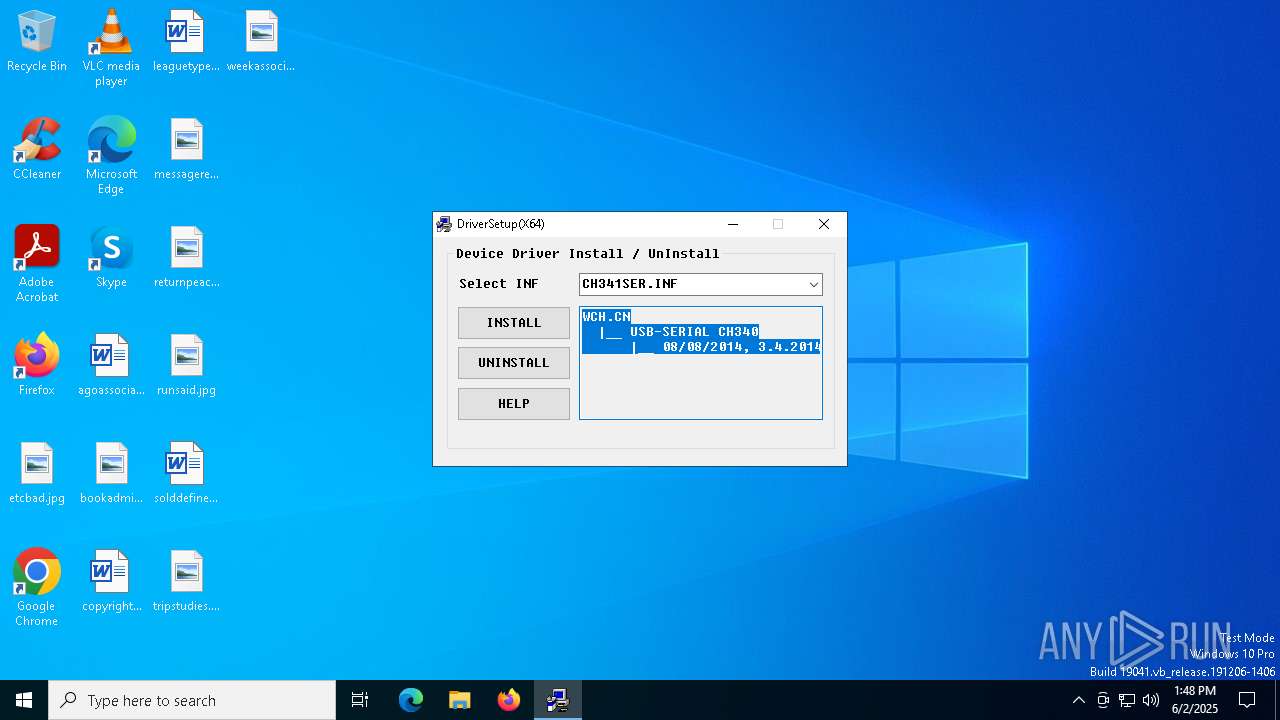Select the returnpeac file icon
This screenshot has height=720, width=1280.
pos(186,258)
